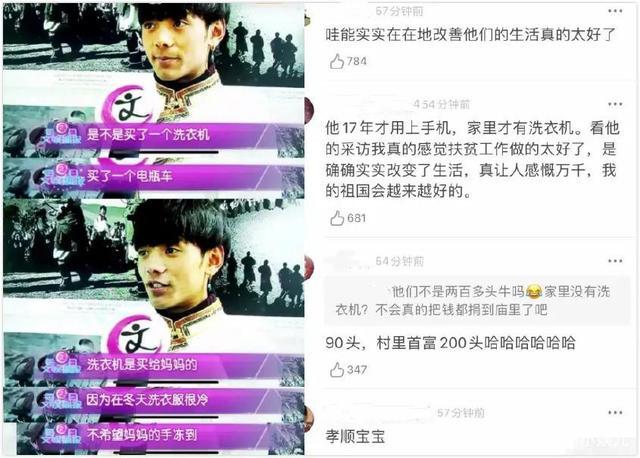Open bottom screenshot captioned 洗衣机是买给妈妈的

[x=153, y=327]
